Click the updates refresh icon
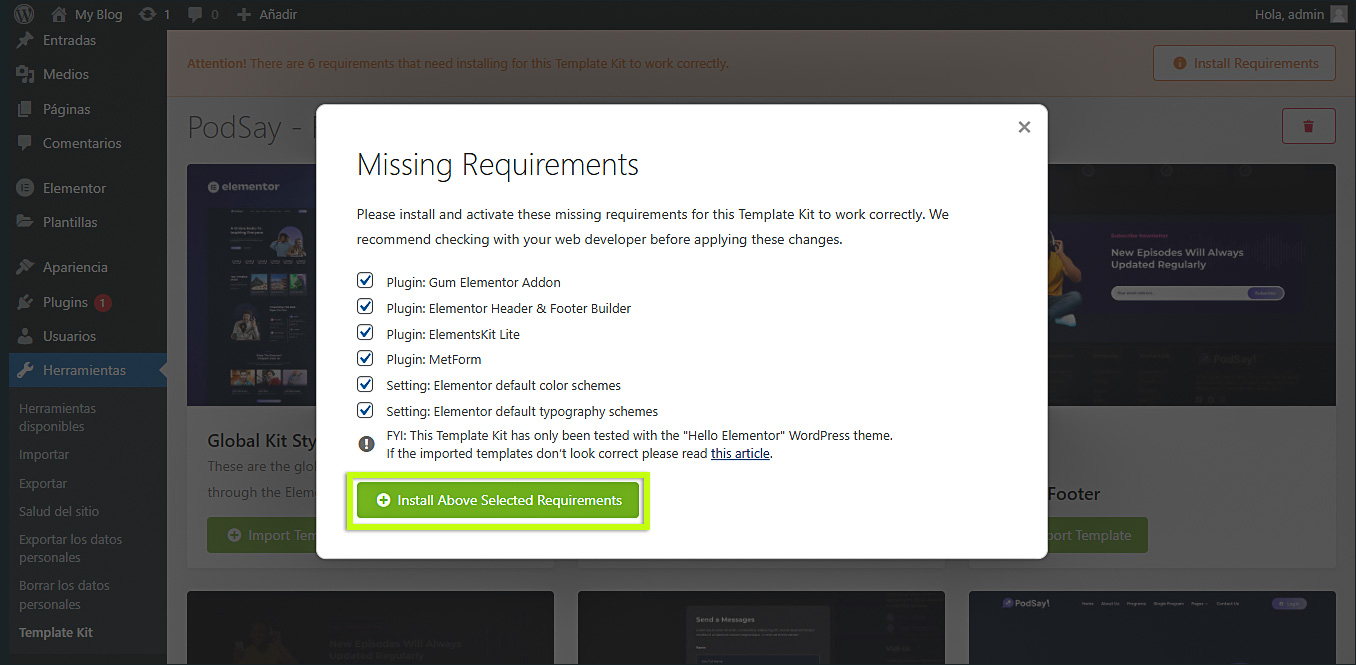 (147, 14)
